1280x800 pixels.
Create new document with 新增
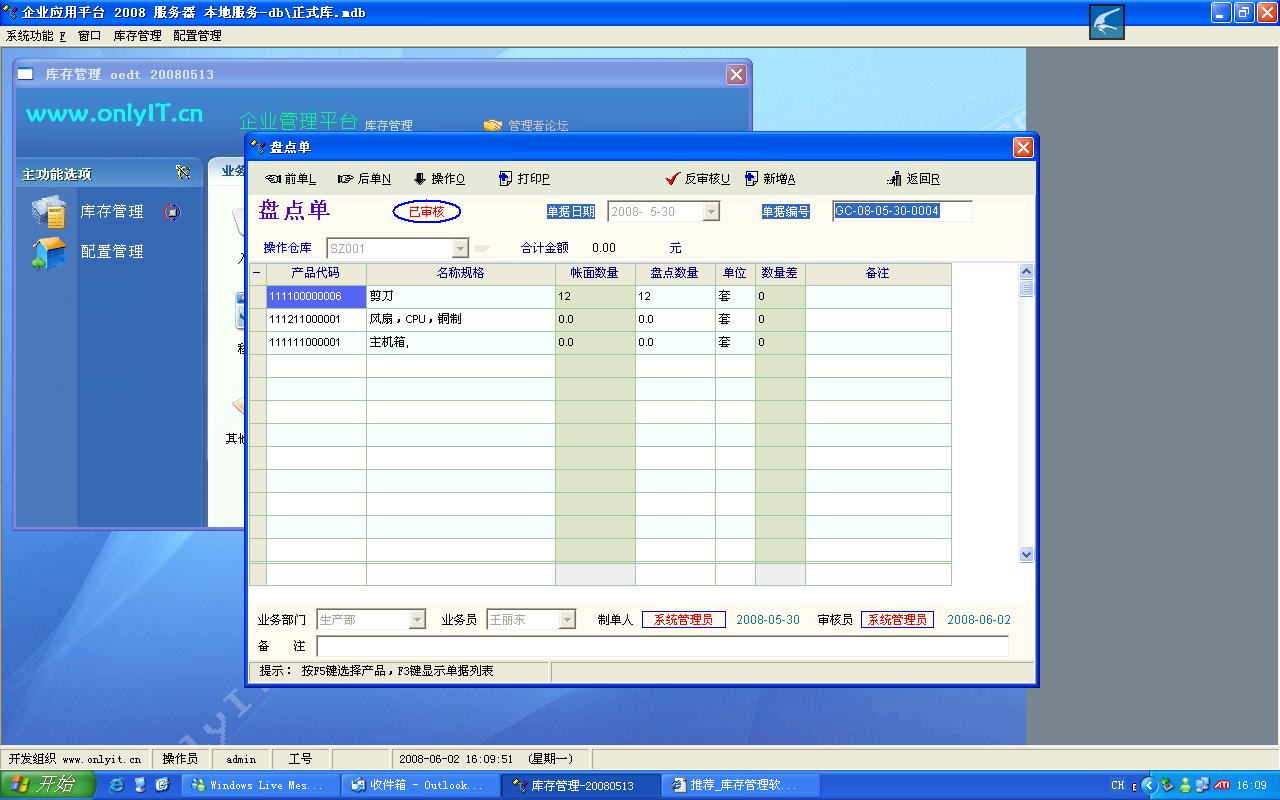(770, 179)
